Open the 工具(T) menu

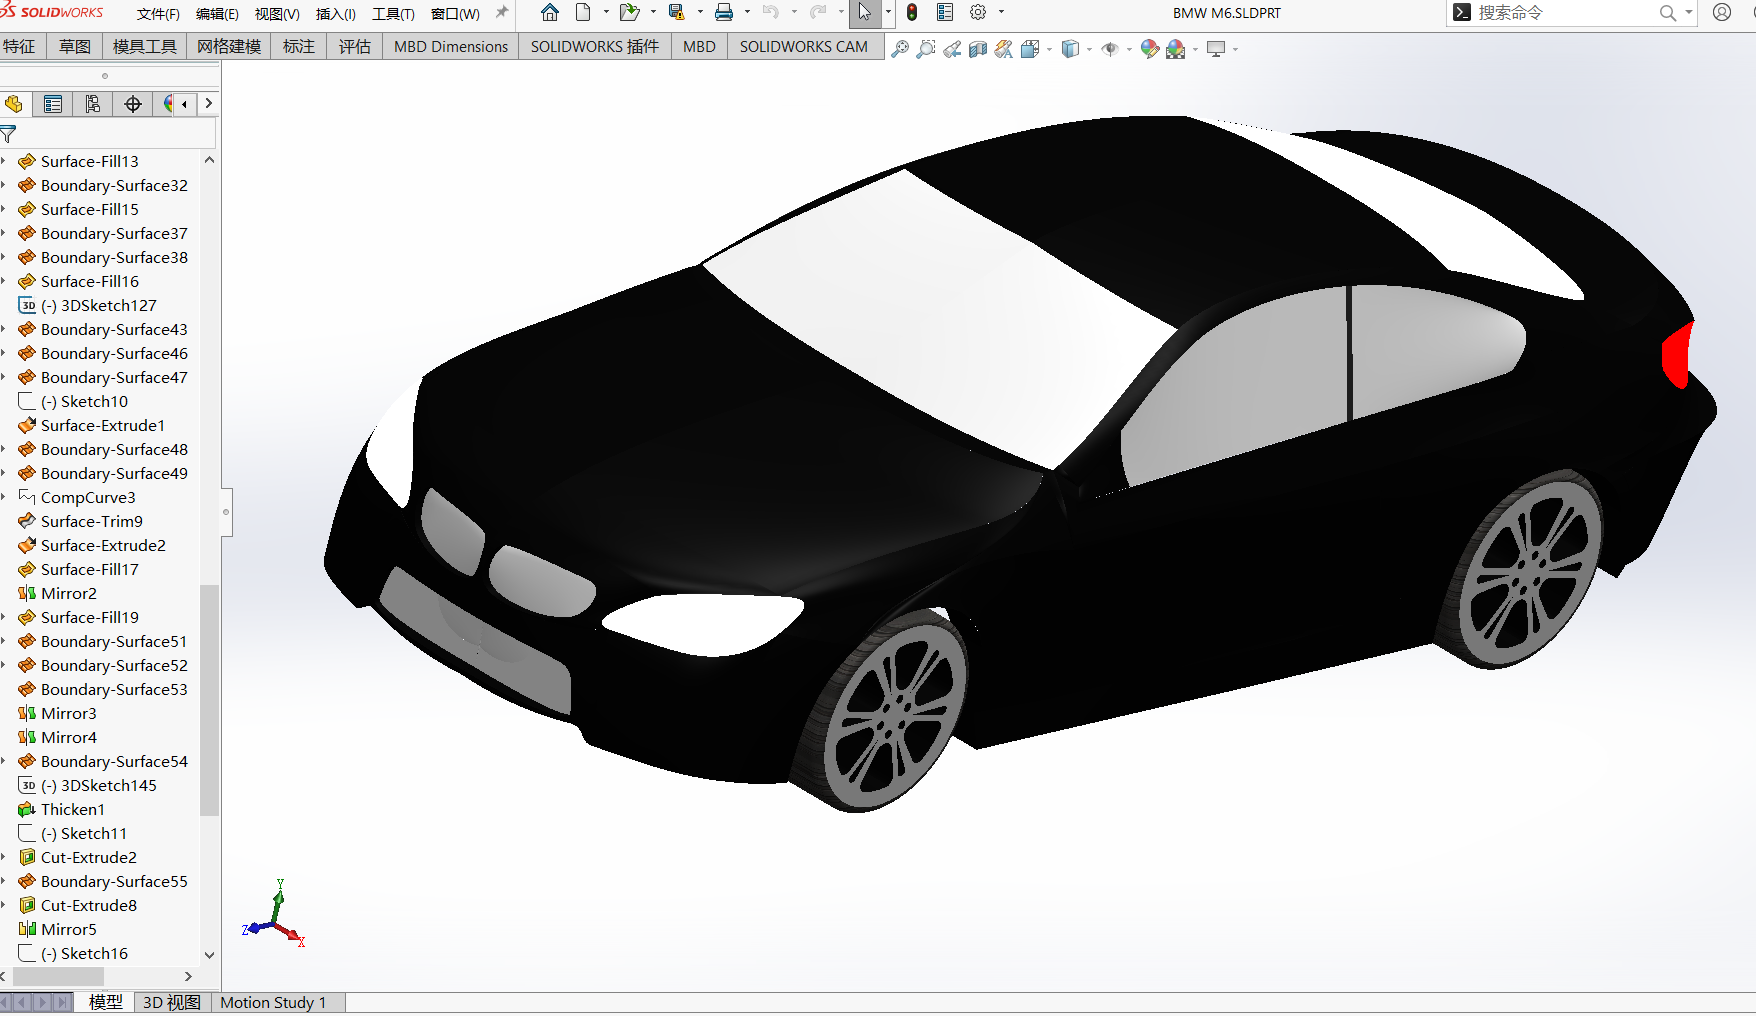[393, 14]
